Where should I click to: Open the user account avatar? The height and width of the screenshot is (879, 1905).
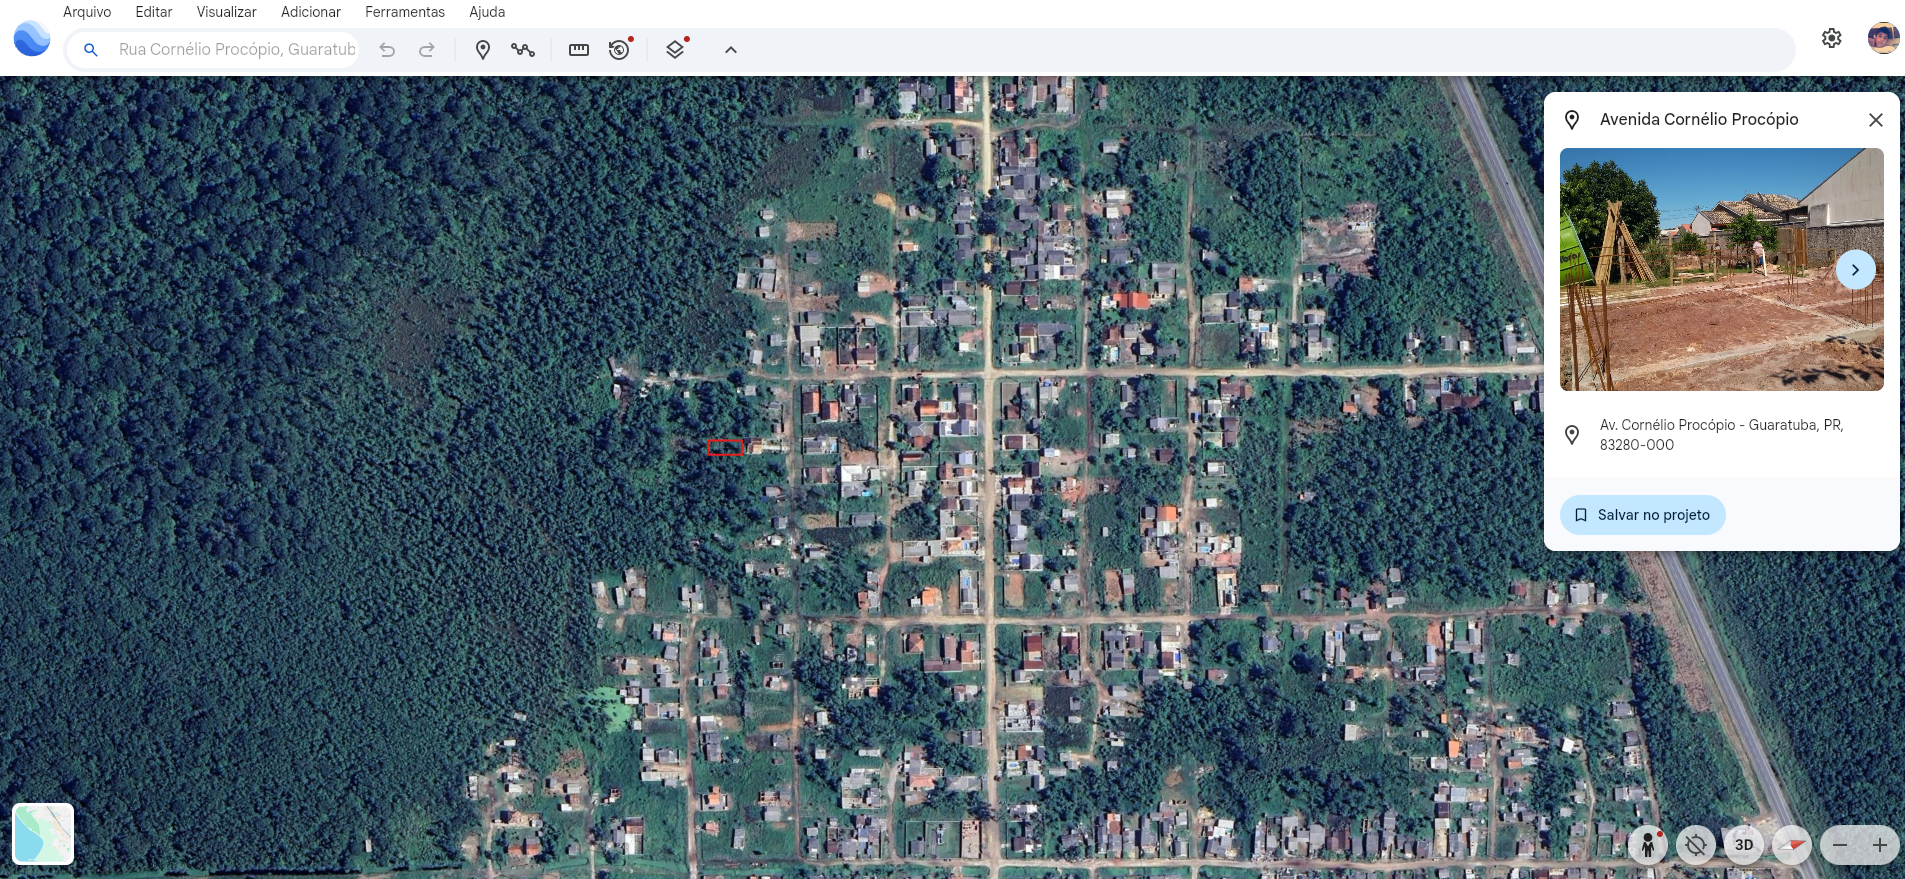coord(1884,38)
